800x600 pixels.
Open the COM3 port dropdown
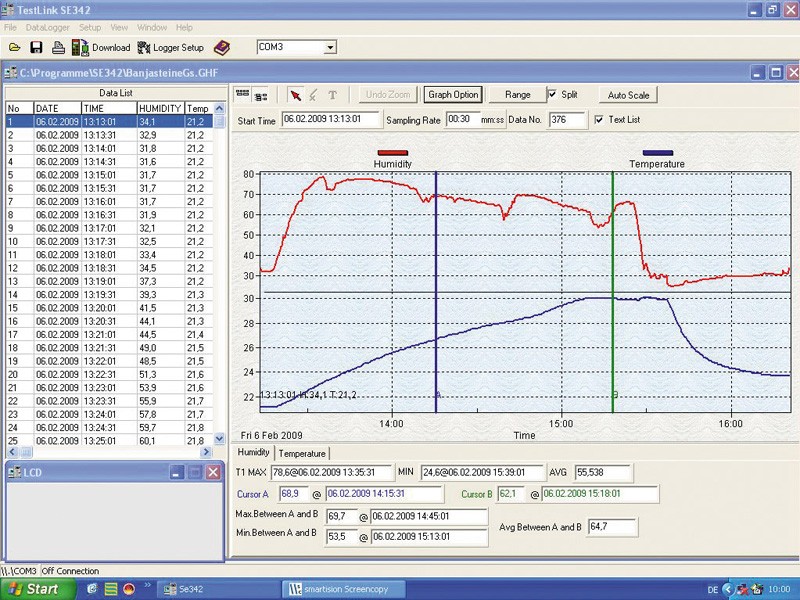330,47
